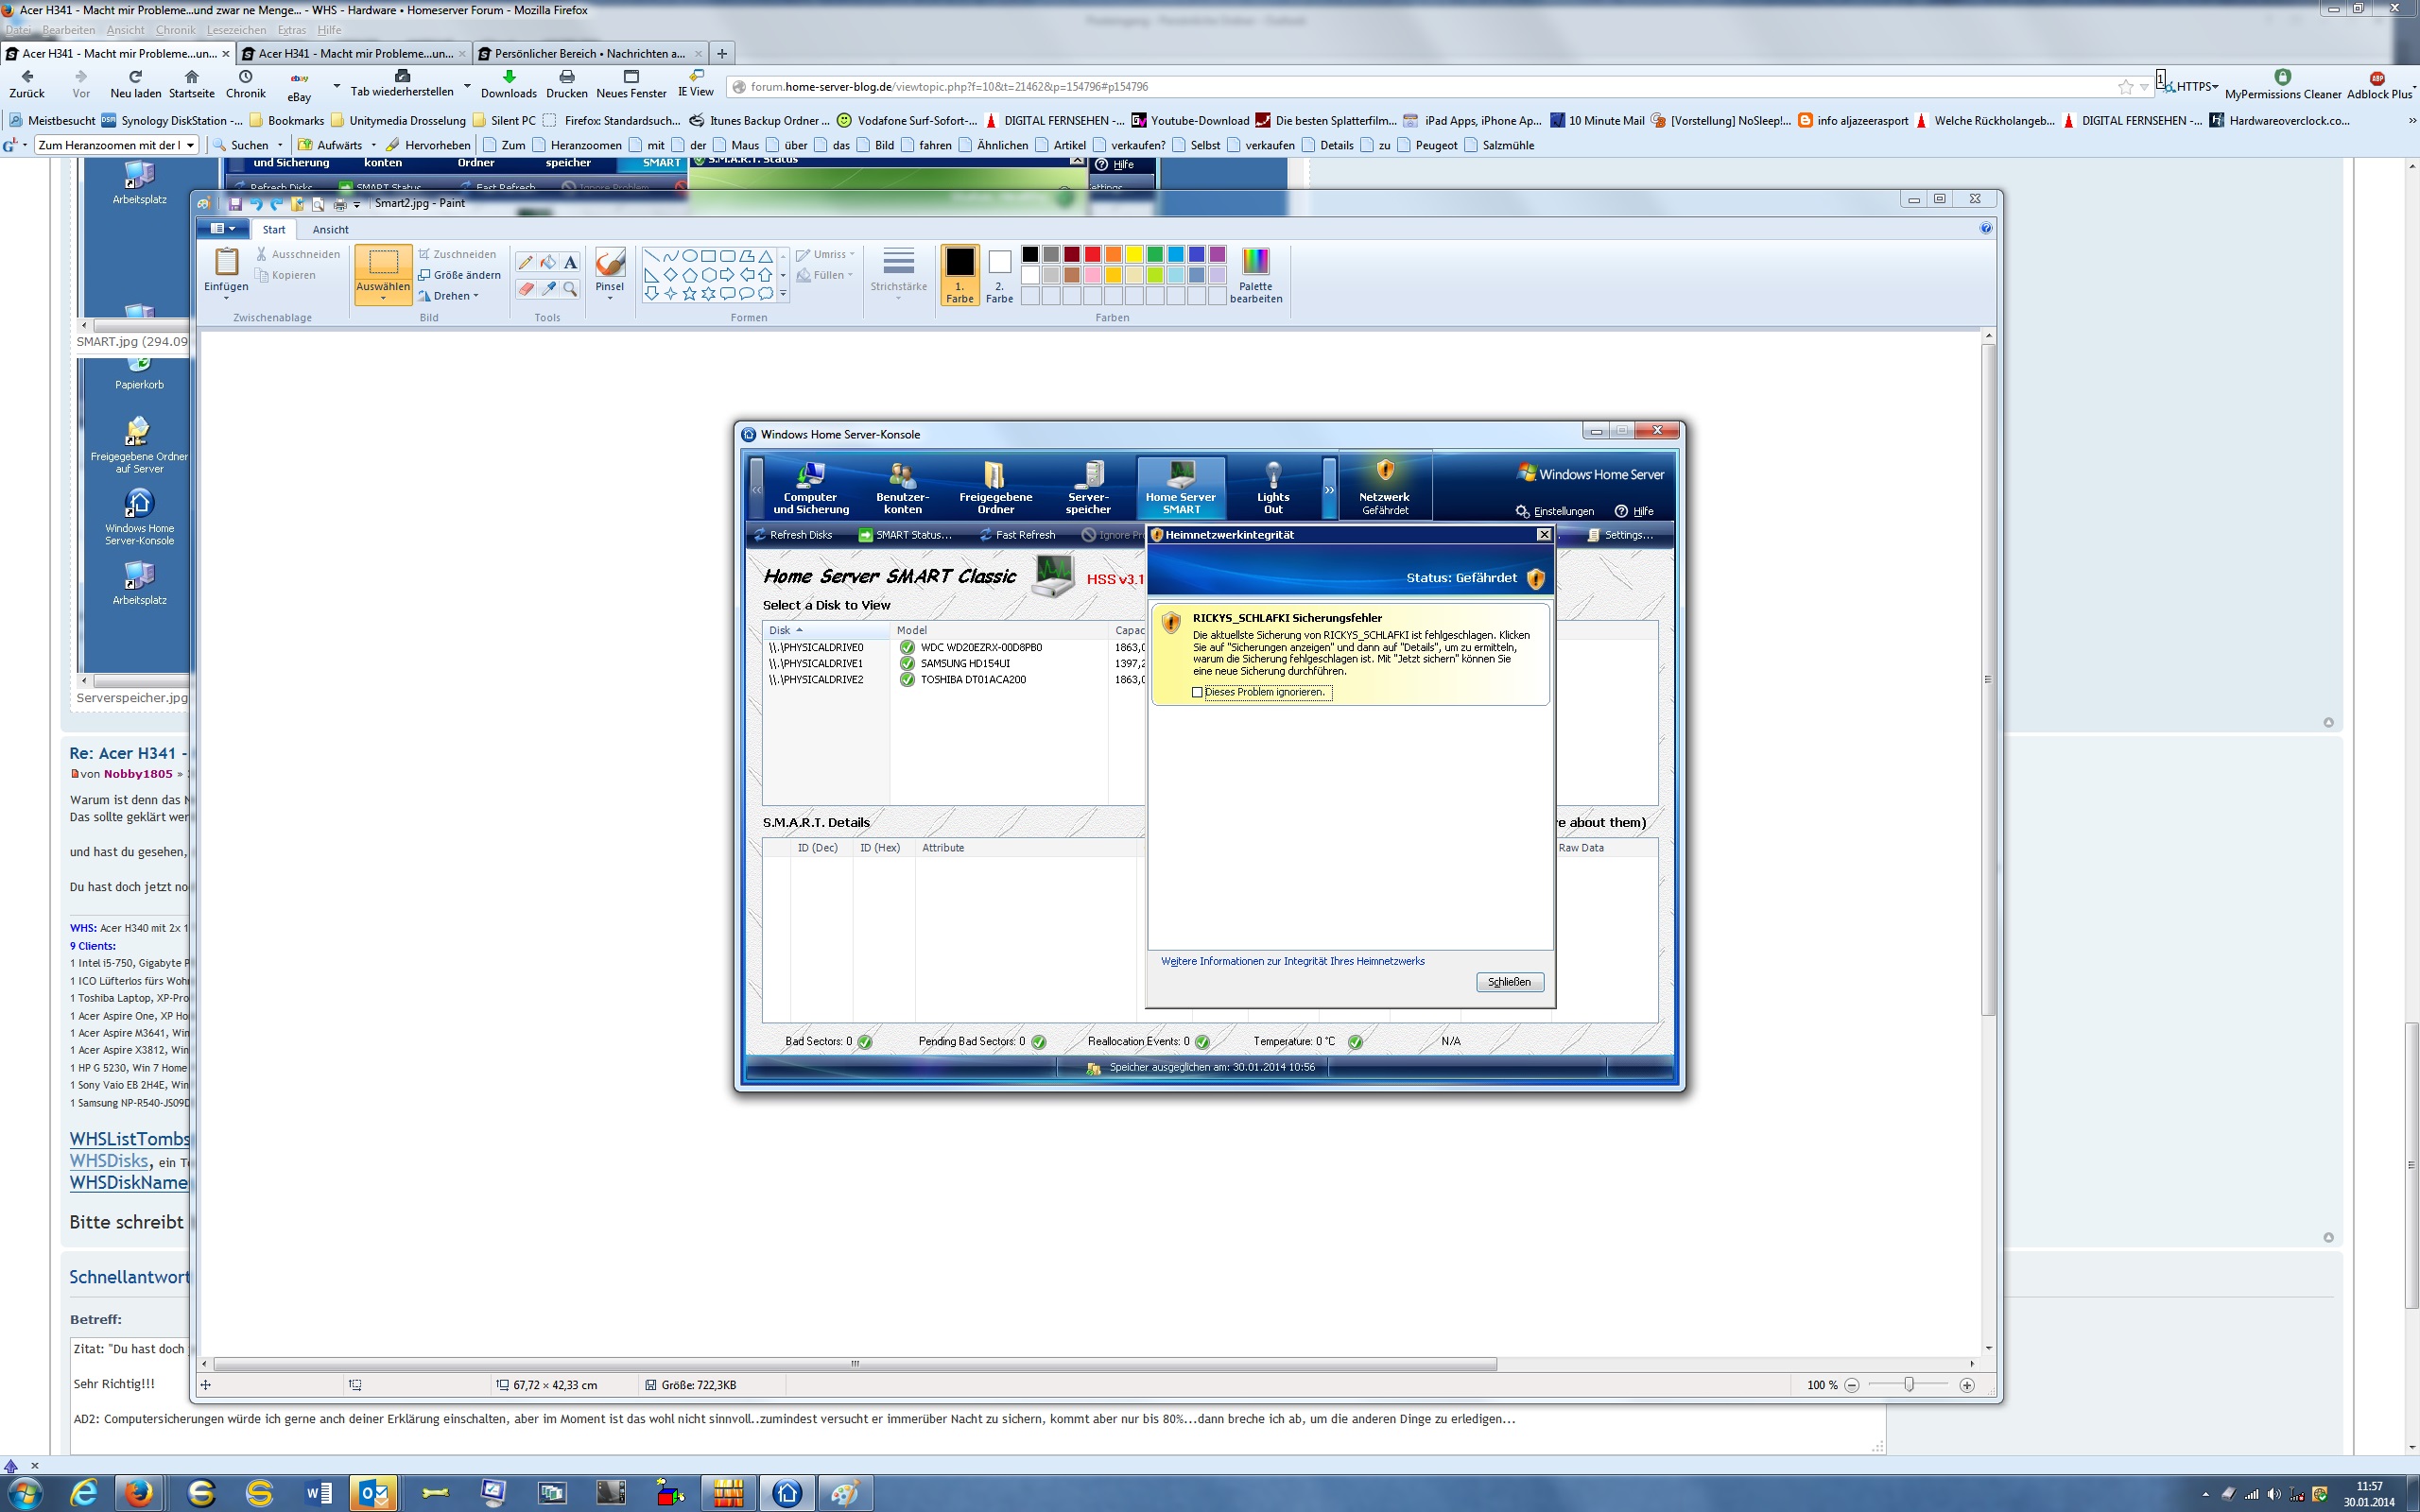Pick the red color swatch in Farben
This screenshot has width=2420, height=1512.
[1092, 254]
